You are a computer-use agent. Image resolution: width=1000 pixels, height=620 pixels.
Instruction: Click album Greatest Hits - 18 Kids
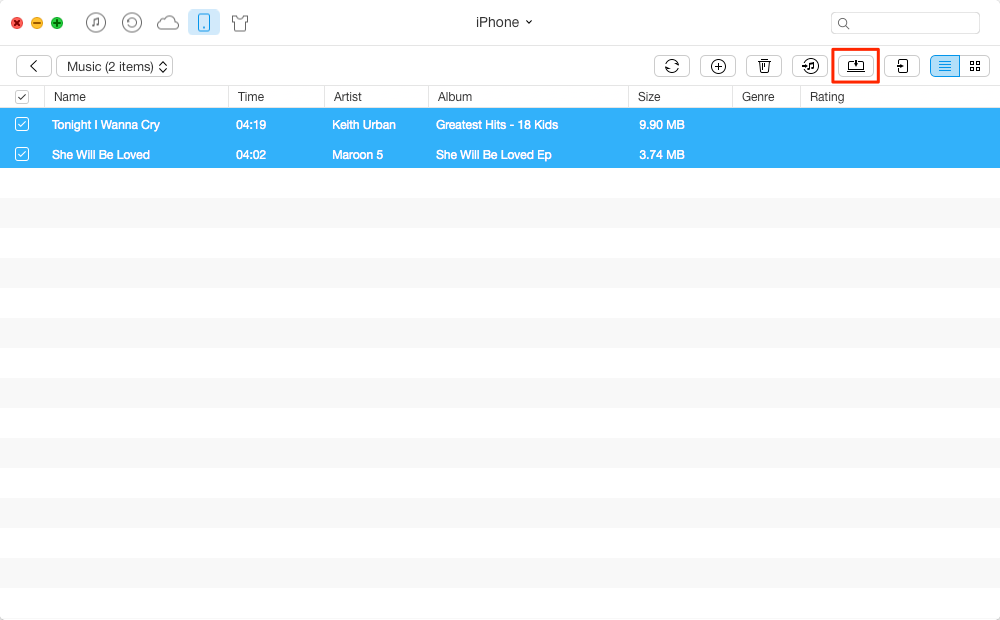497,125
